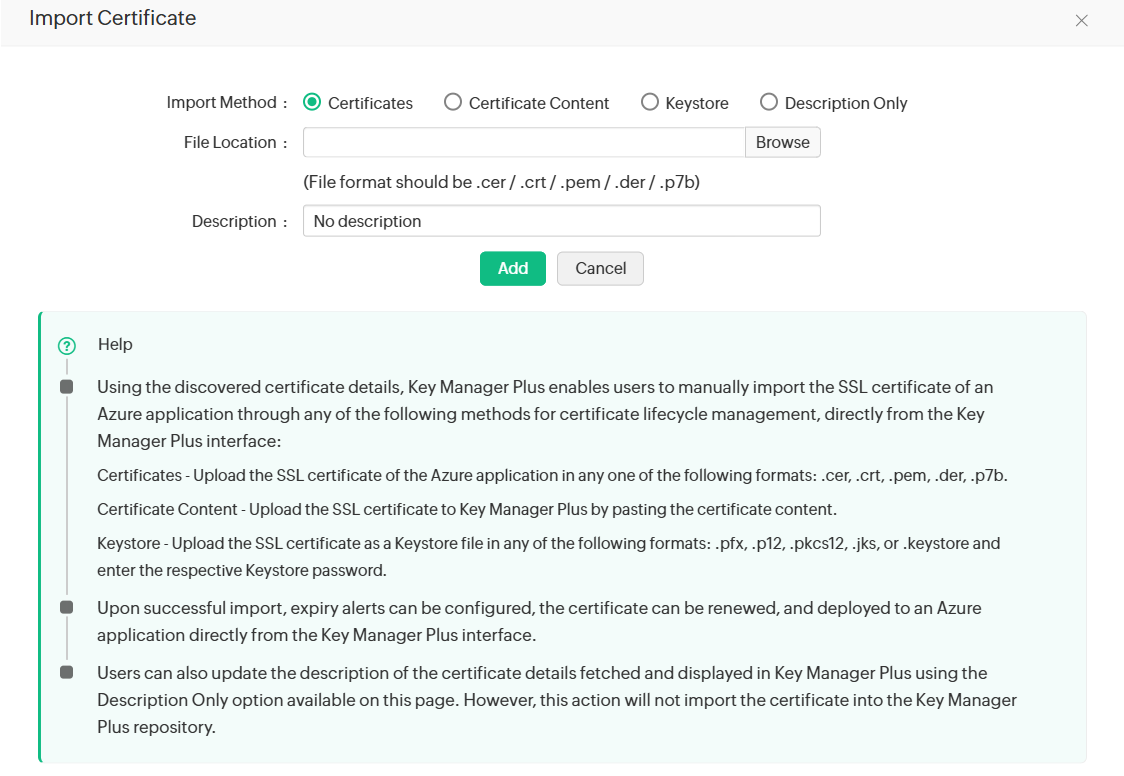Click the "Certificate Content - Upload" help line
1124x776 pixels.
466,510
